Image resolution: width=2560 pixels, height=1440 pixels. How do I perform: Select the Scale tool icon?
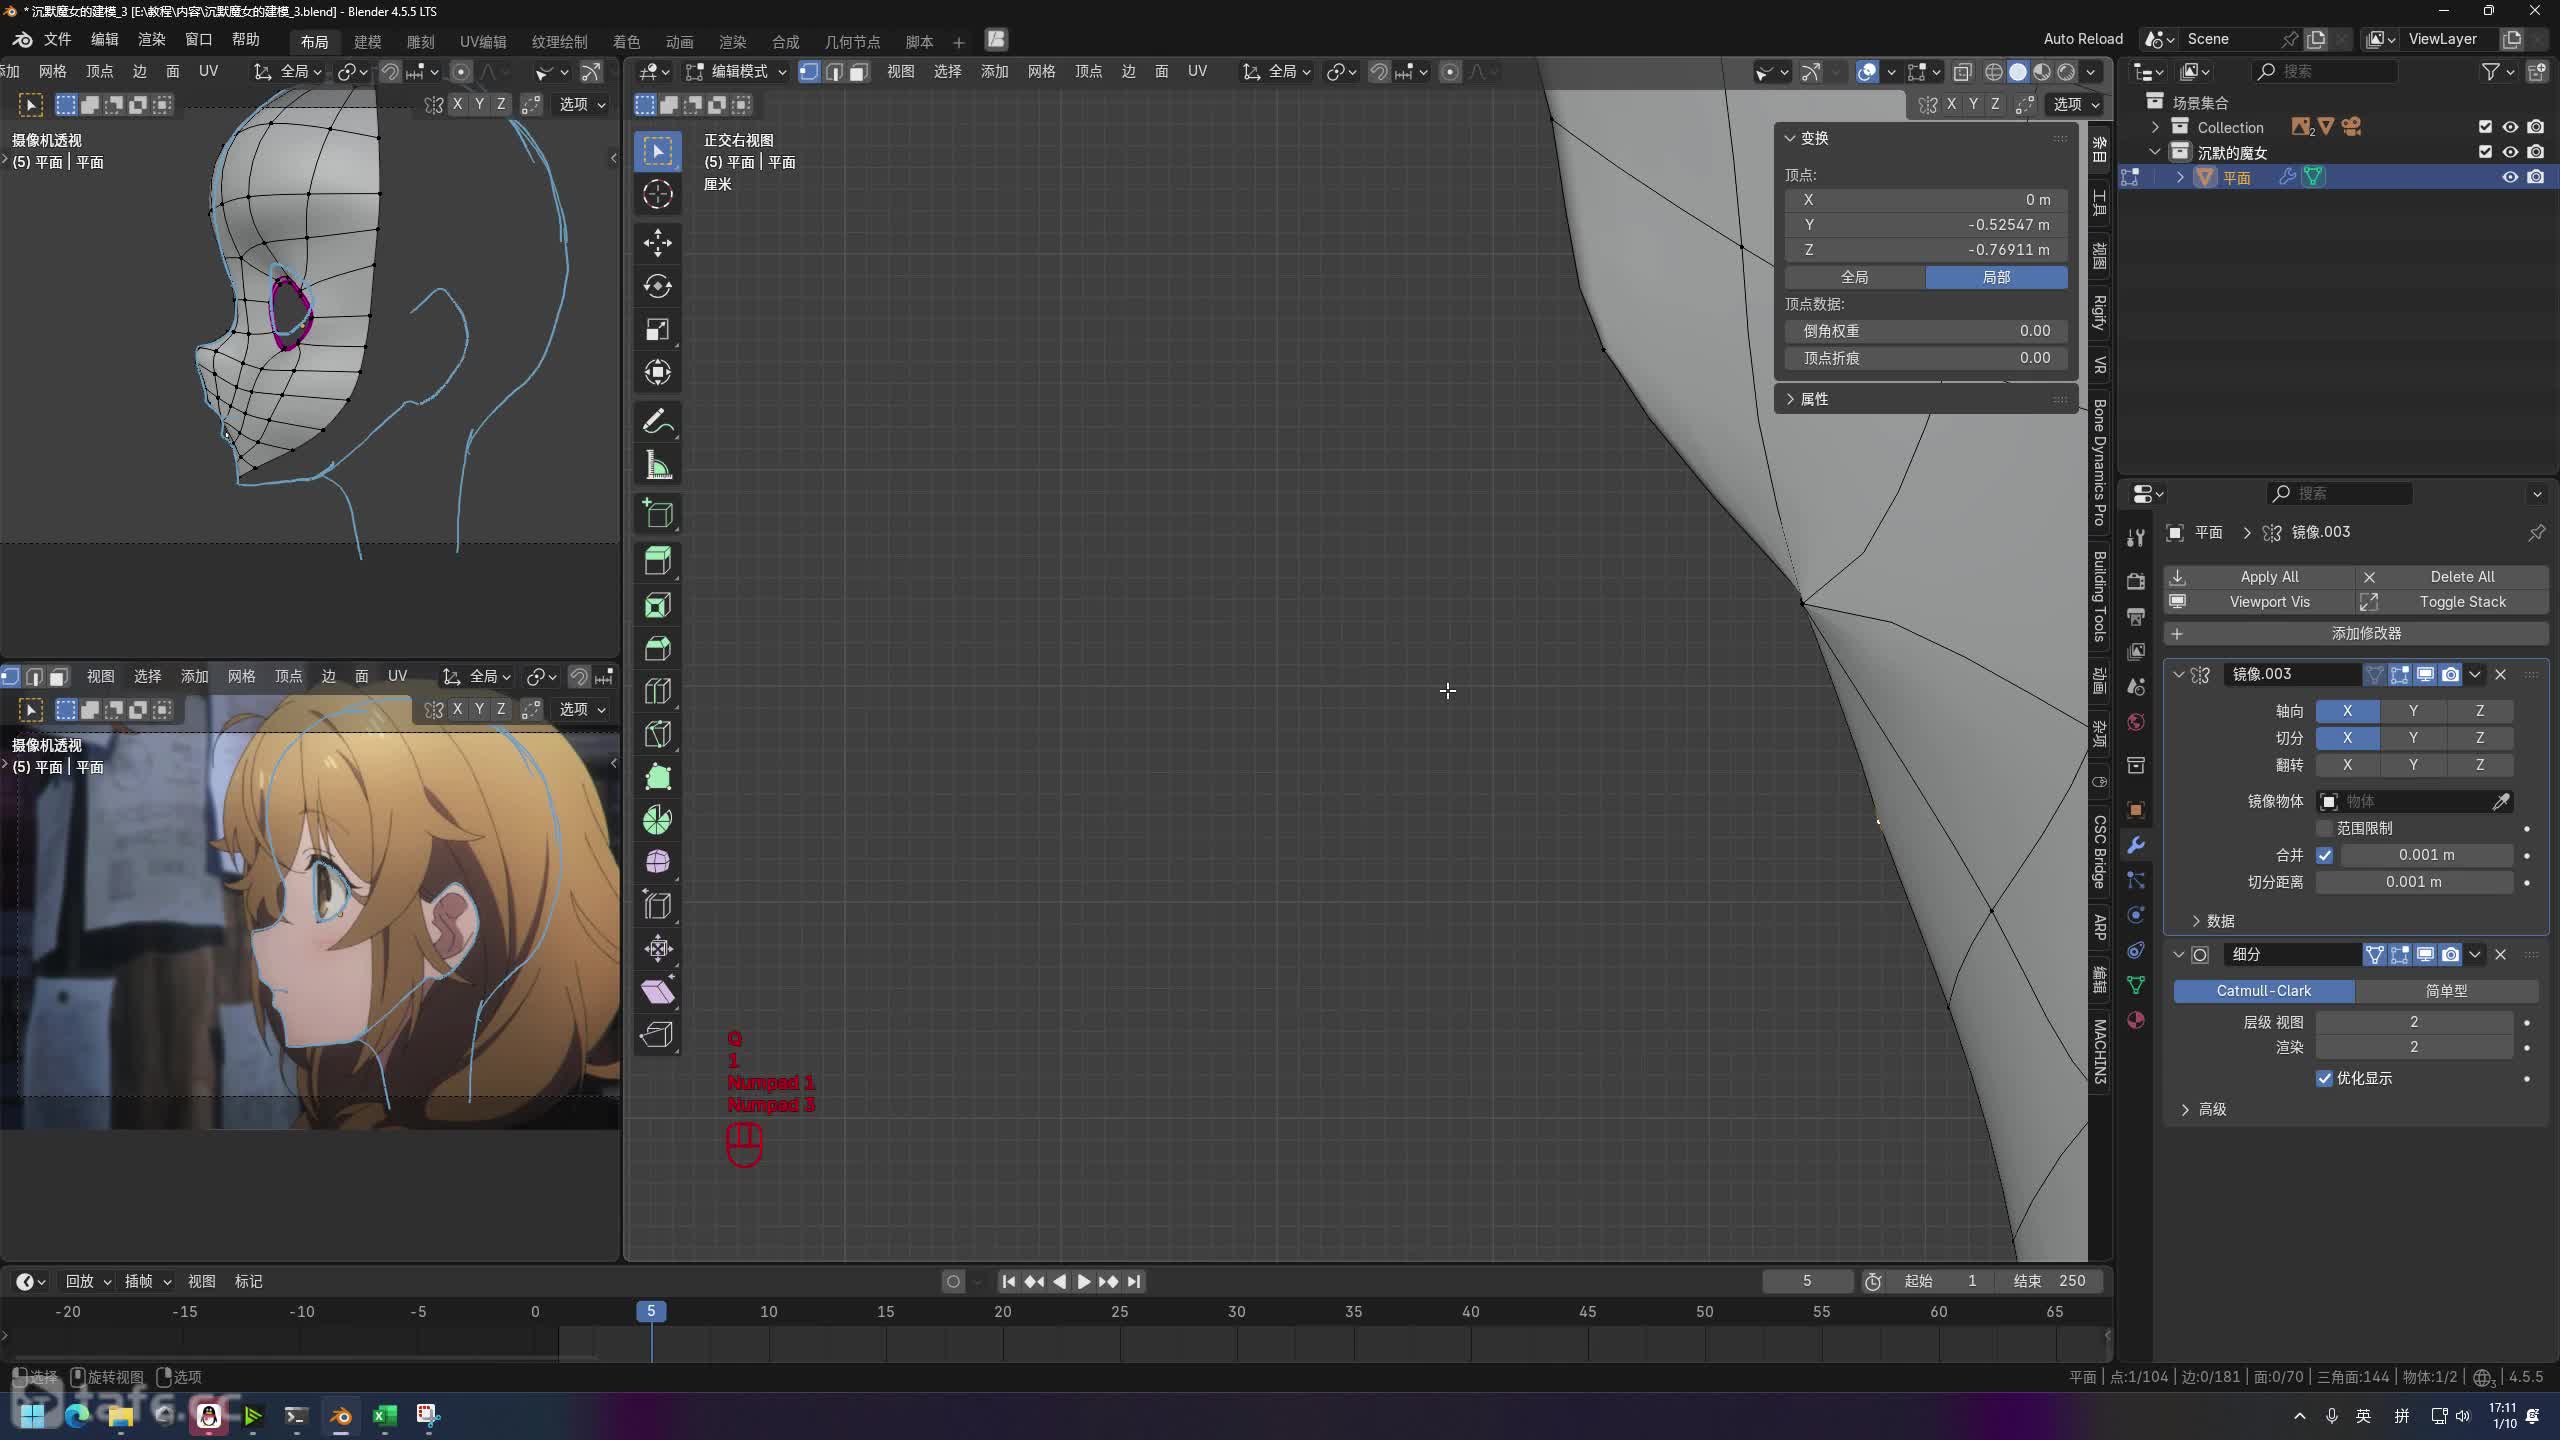coord(657,330)
